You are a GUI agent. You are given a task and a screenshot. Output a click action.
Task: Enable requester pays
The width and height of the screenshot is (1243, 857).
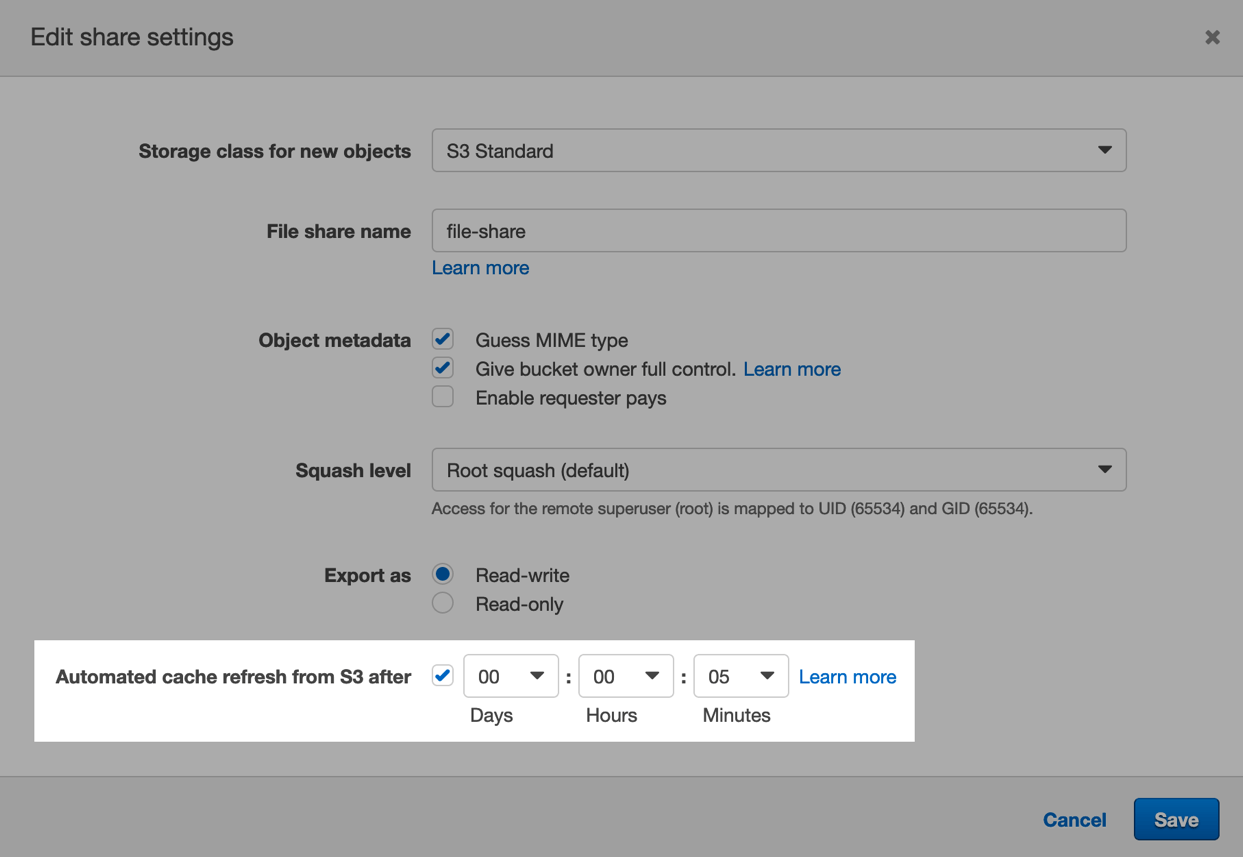click(x=442, y=396)
